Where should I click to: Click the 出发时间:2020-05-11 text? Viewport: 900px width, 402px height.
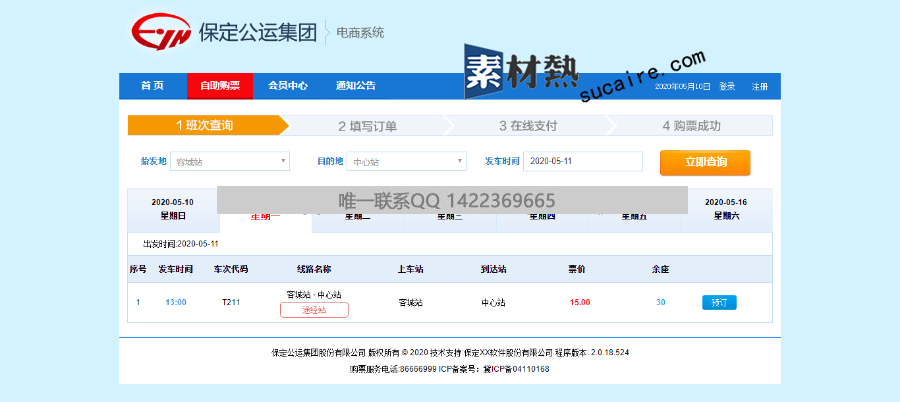point(181,244)
